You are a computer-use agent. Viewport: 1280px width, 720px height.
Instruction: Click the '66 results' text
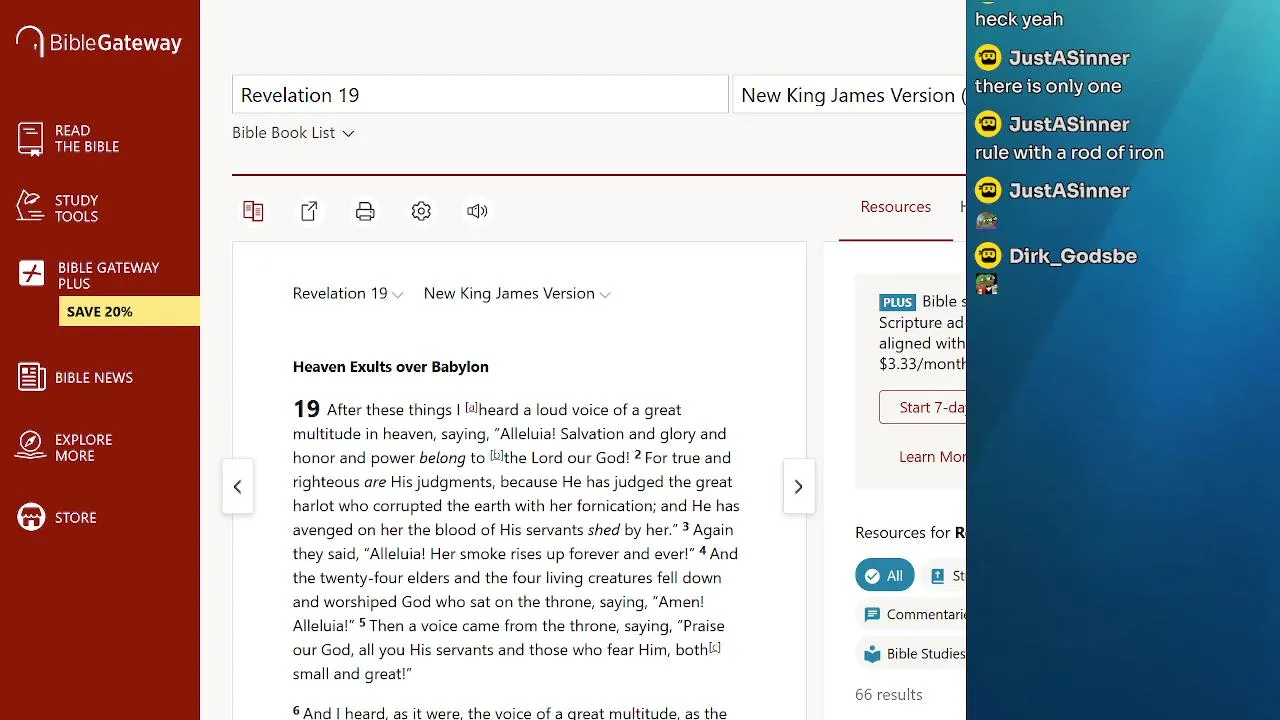click(889, 694)
